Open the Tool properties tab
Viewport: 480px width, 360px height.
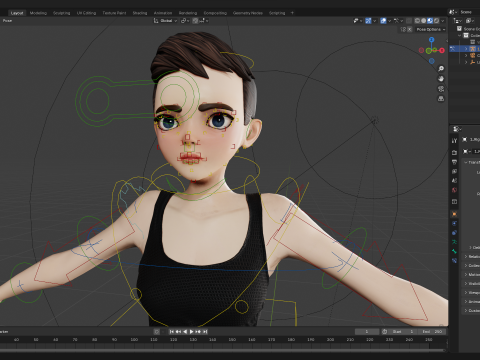[454, 141]
